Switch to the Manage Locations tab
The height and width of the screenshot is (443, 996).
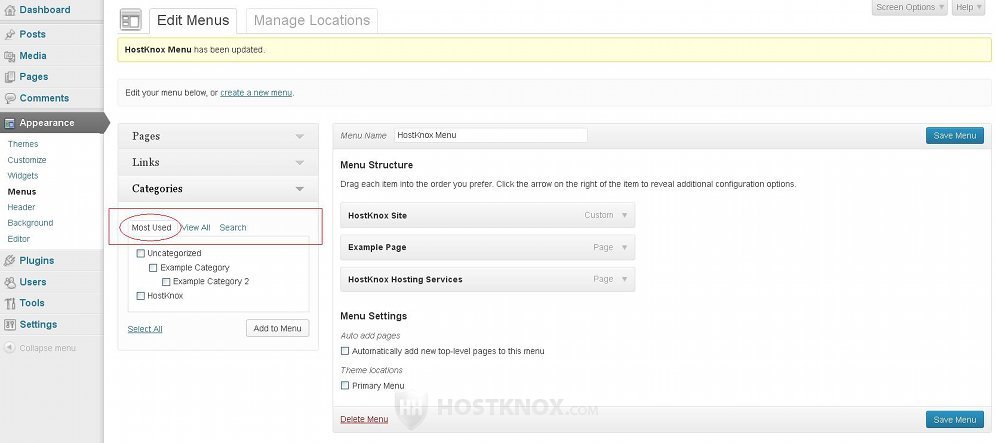pyautogui.click(x=312, y=20)
